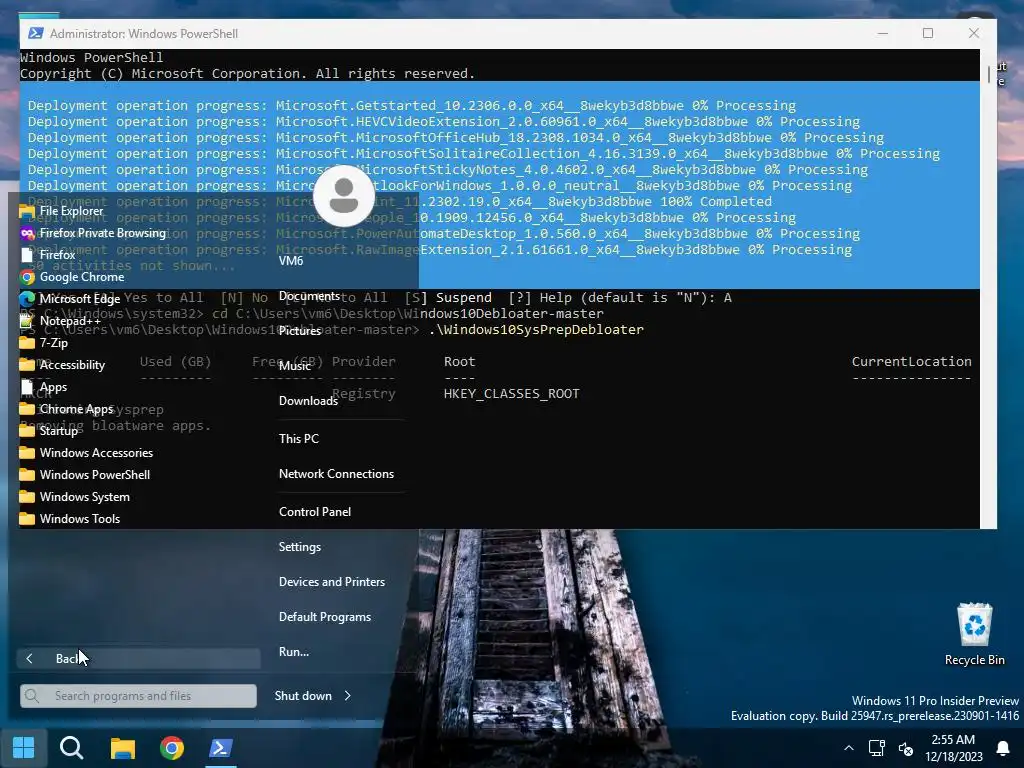Open the Apps entry in programs list

point(43,387)
